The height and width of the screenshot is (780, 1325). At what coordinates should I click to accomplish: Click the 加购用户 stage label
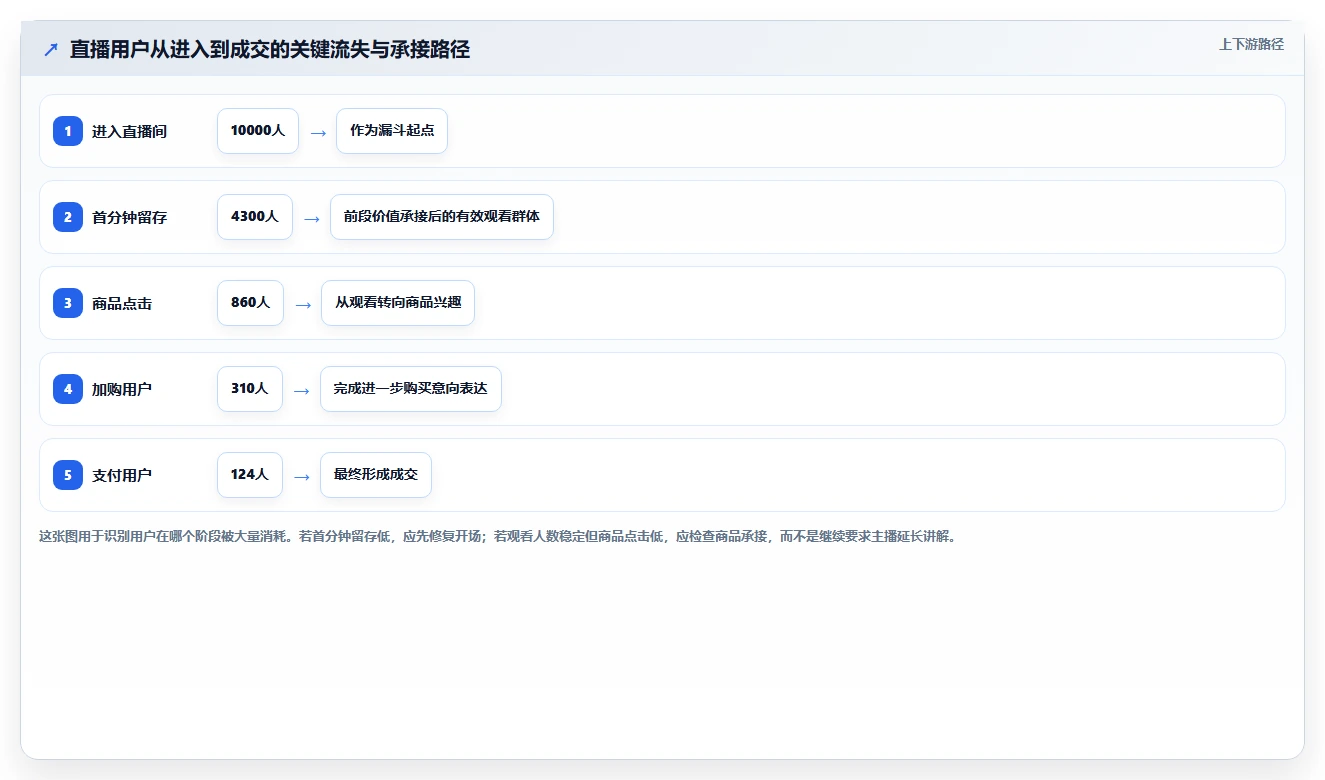[x=122, y=389]
